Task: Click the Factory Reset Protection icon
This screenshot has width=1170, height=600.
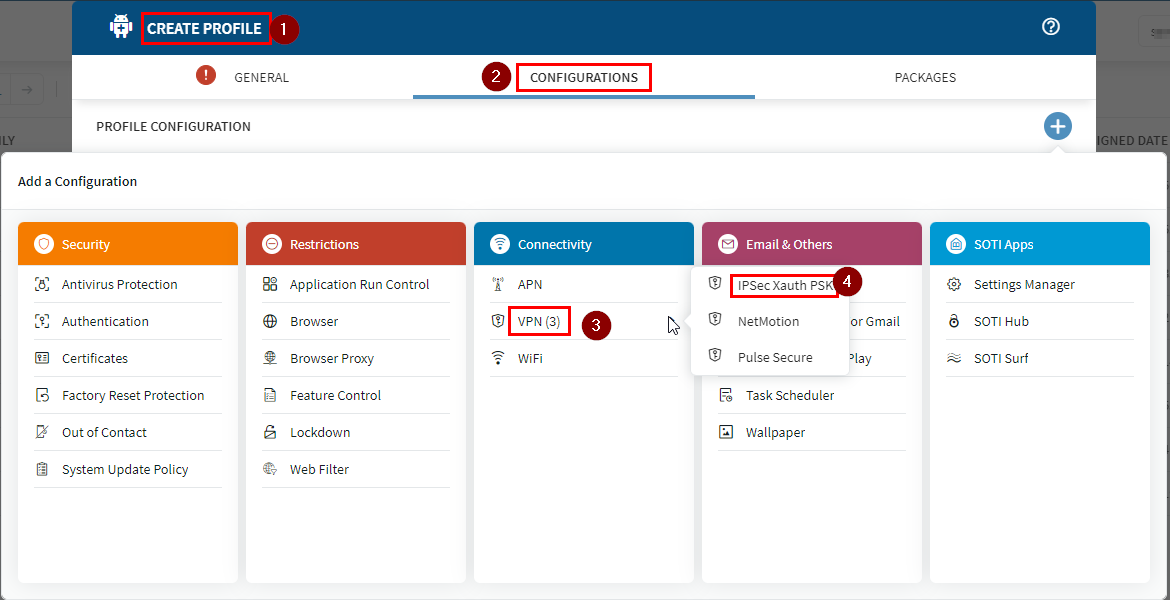Action: point(42,396)
